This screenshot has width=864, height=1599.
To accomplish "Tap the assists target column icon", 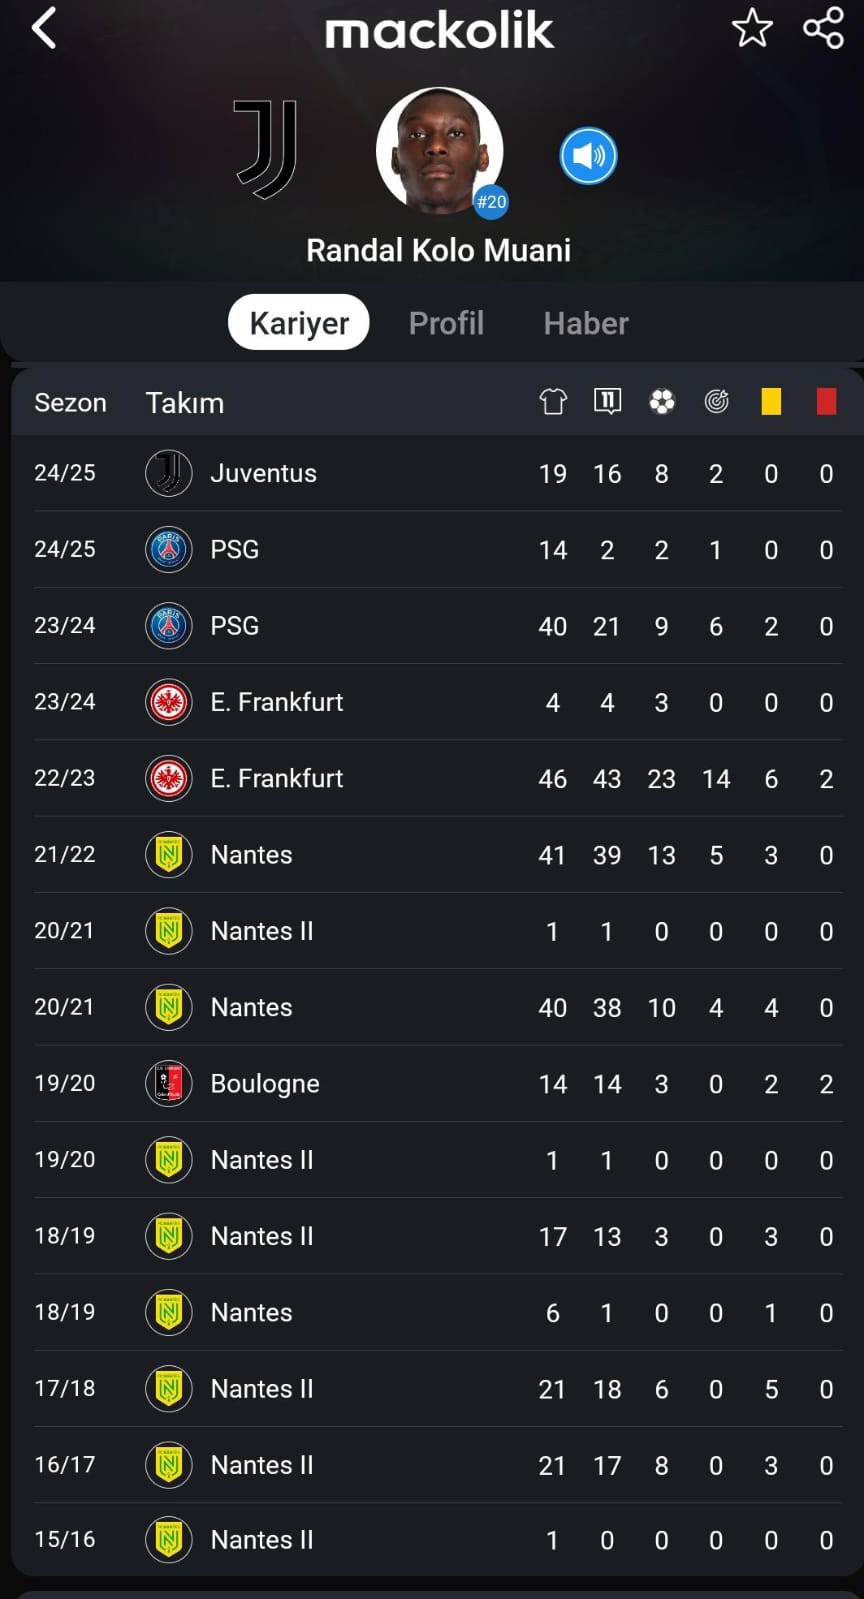I will pos(716,402).
